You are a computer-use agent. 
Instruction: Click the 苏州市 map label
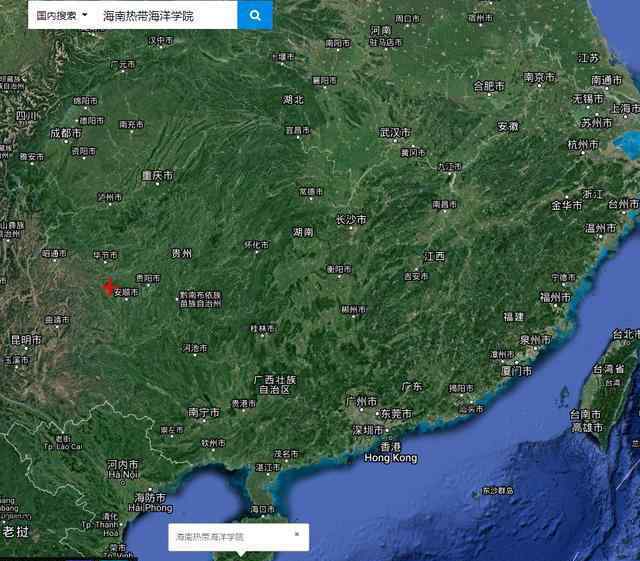pyautogui.click(x=596, y=122)
